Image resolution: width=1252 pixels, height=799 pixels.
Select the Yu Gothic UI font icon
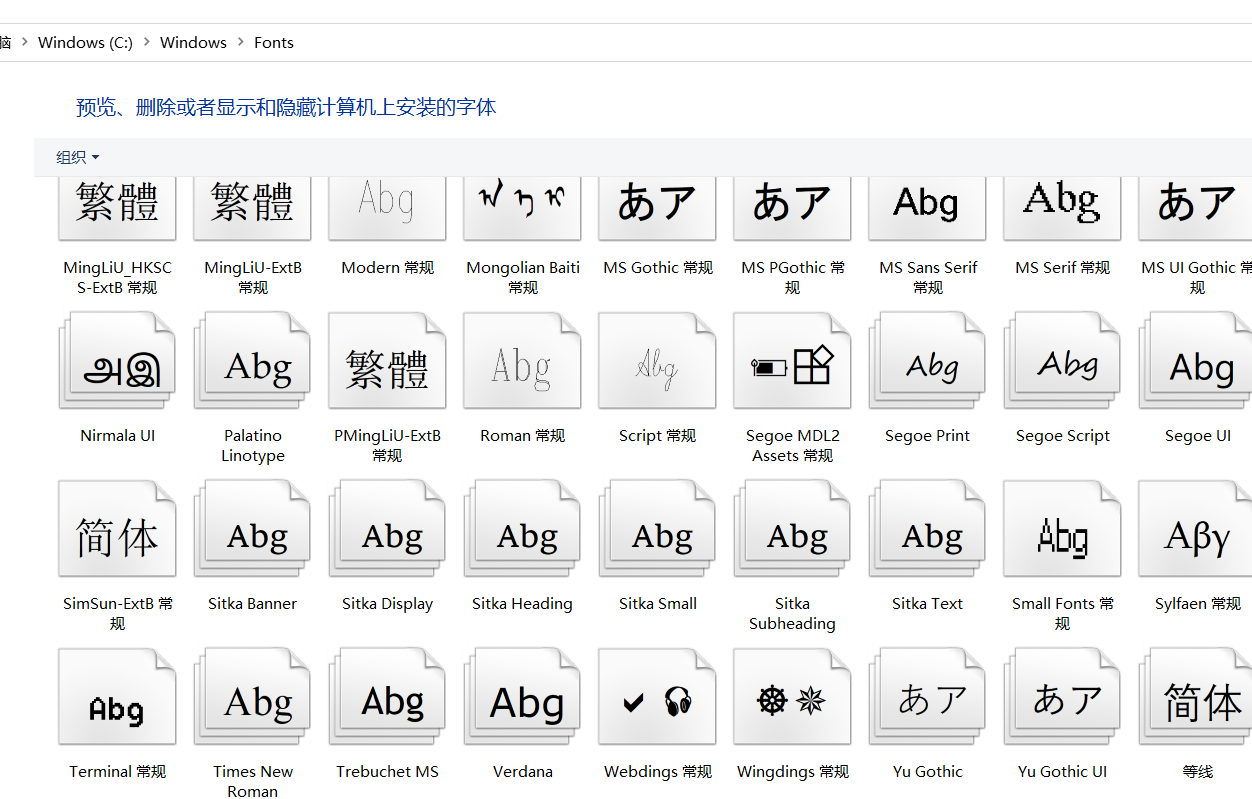[1062, 696]
